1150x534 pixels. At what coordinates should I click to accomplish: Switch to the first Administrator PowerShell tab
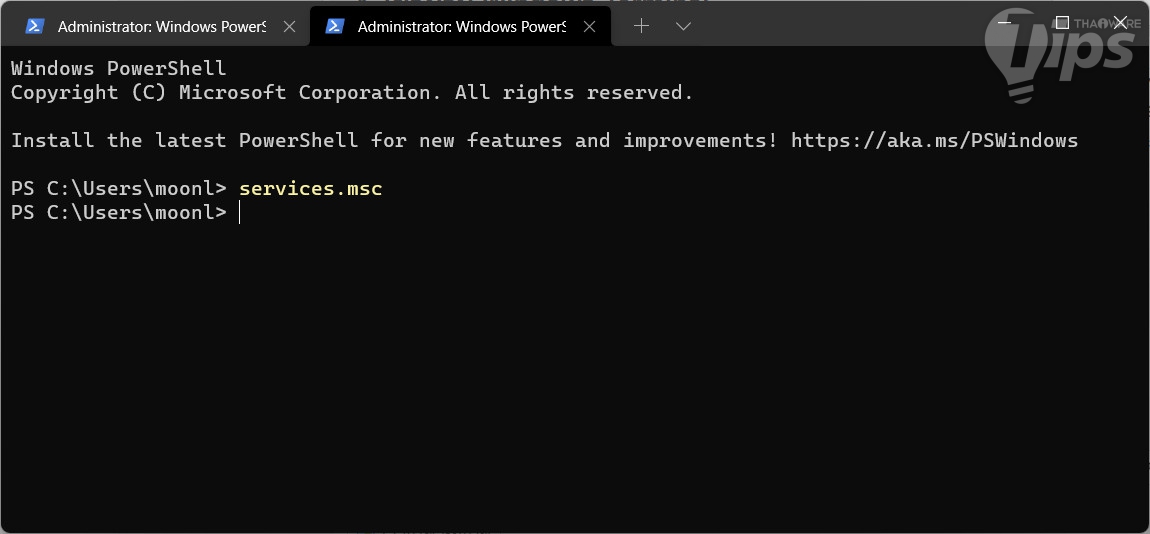(160, 27)
